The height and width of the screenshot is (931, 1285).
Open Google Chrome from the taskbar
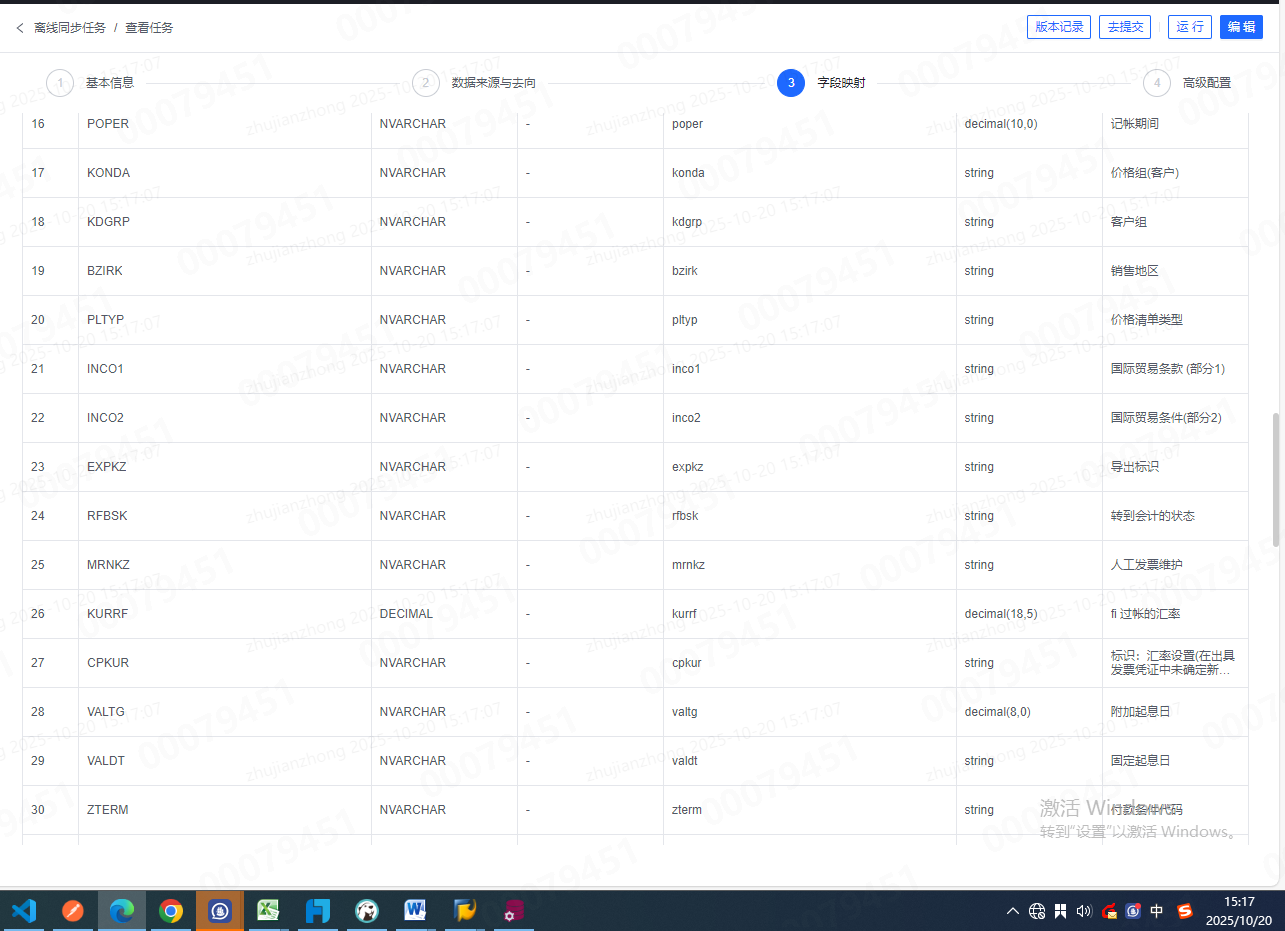click(x=171, y=911)
